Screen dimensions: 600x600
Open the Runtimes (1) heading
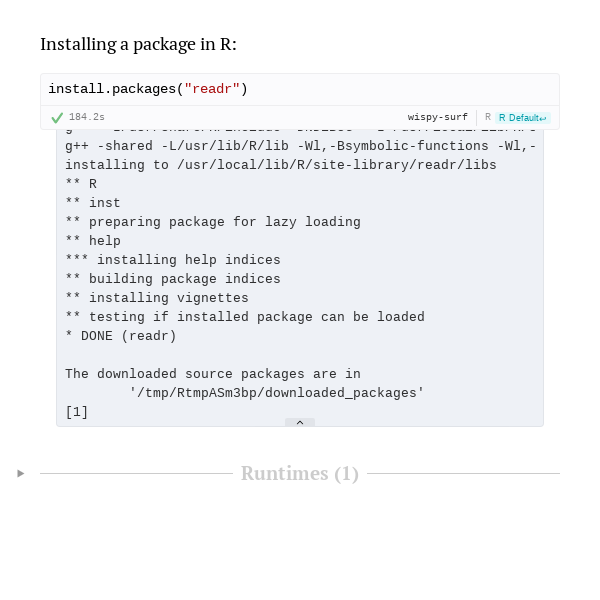300,473
